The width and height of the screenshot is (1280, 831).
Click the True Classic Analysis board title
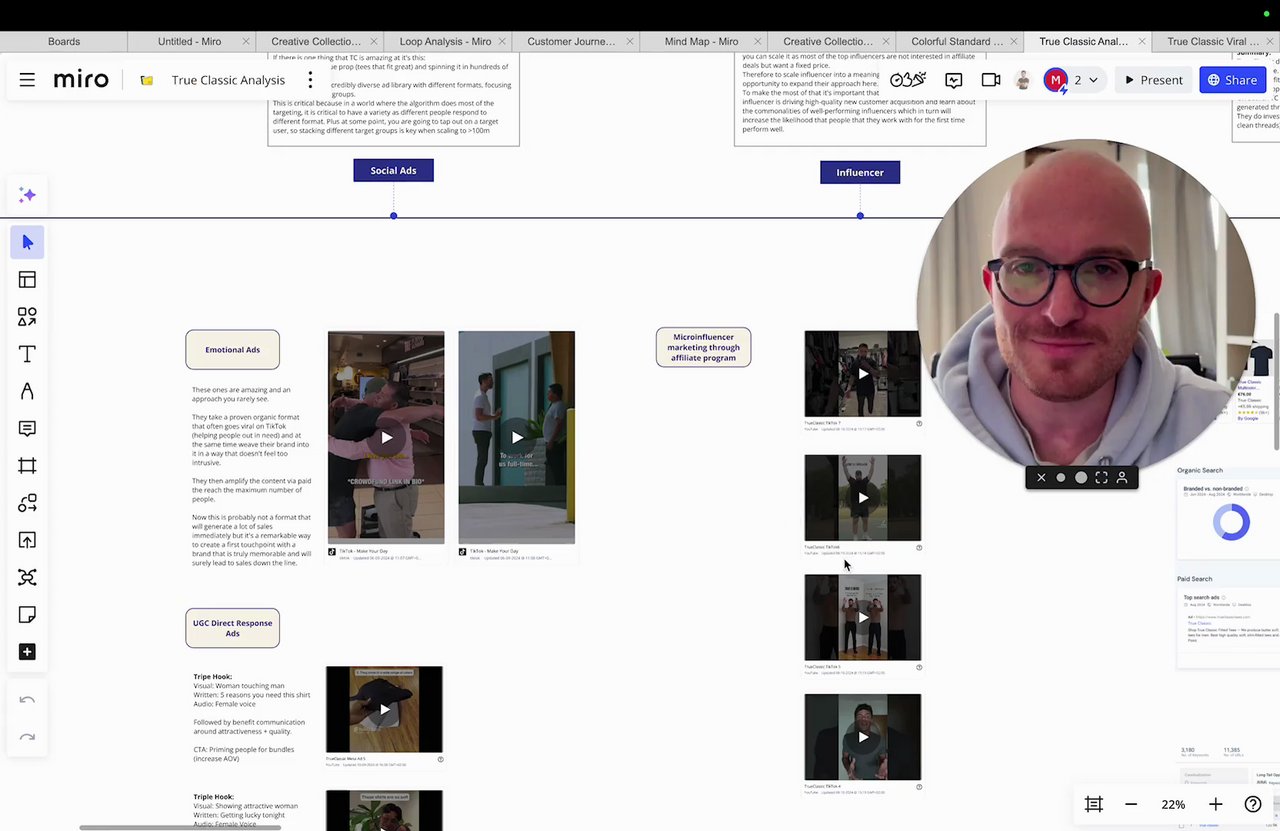pyautogui.click(x=228, y=80)
